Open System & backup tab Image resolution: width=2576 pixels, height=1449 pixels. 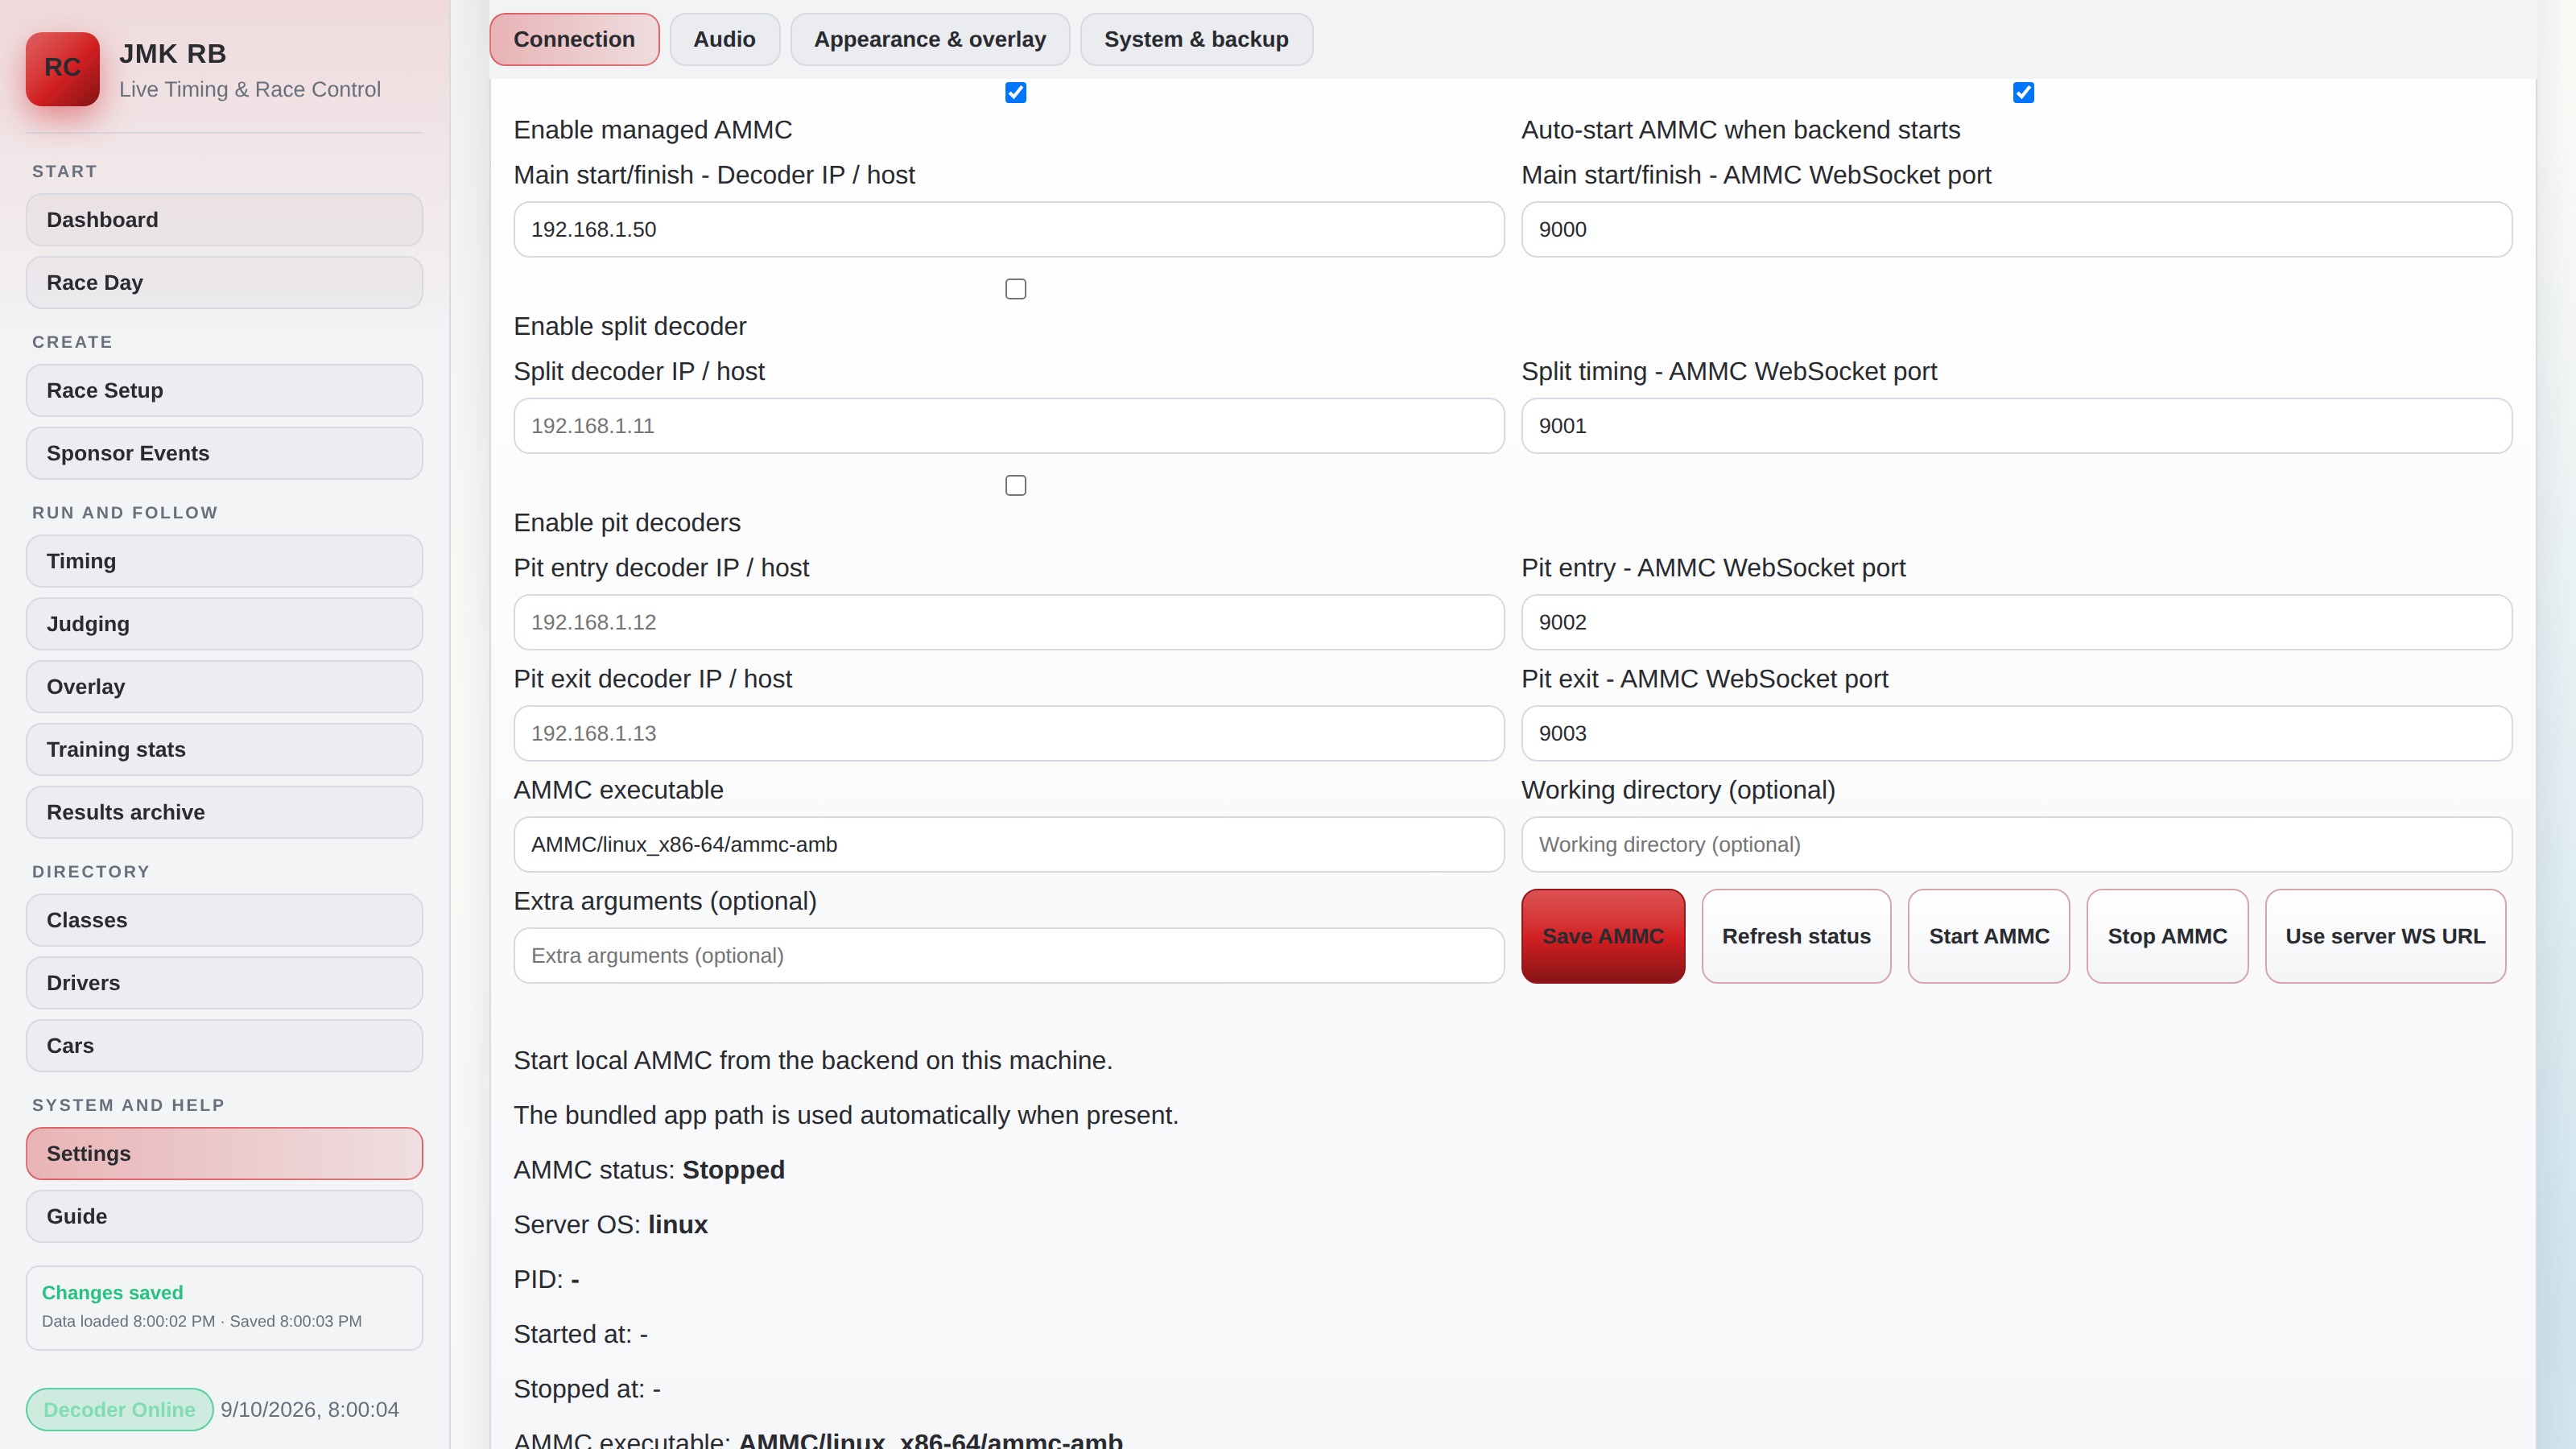(x=1196, y=39)
